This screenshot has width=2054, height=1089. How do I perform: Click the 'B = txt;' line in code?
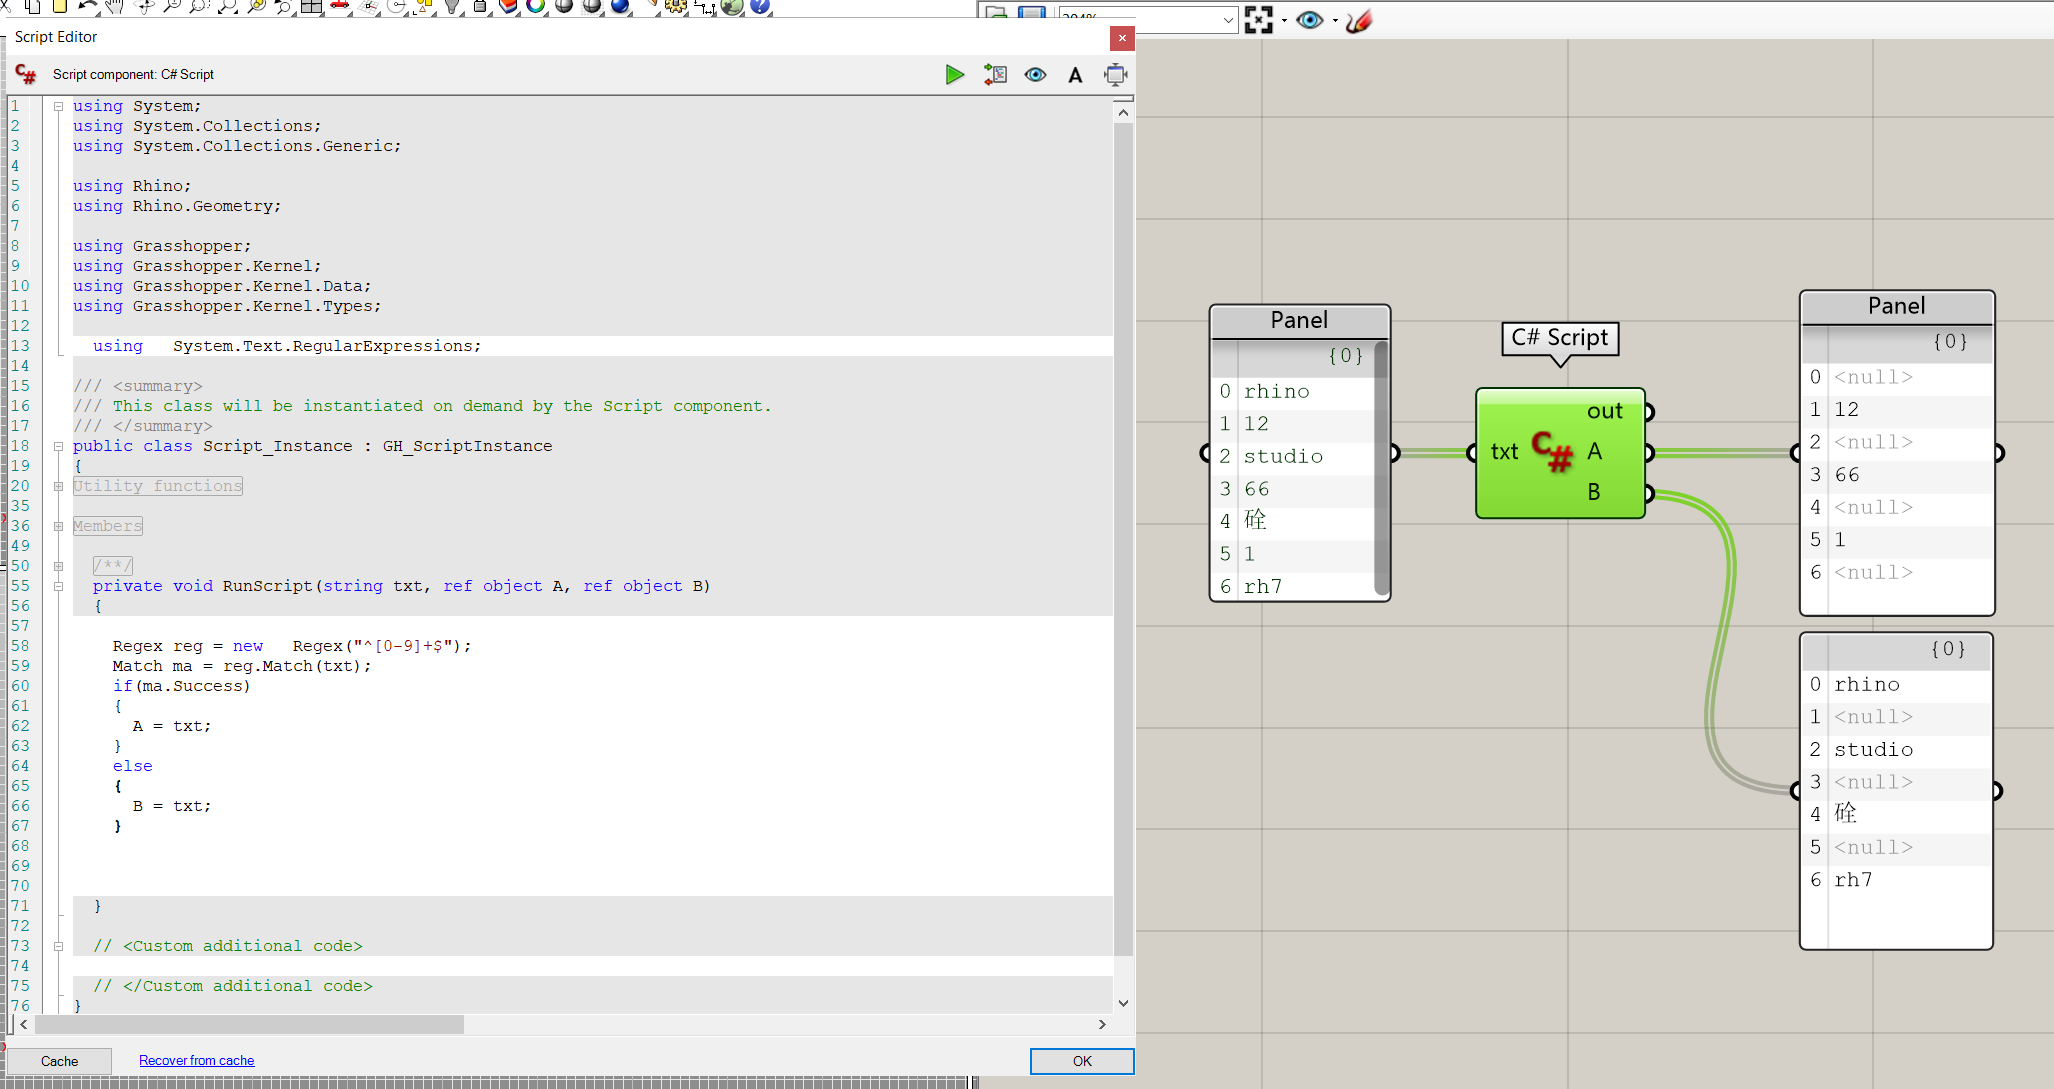[x=172, y=806]
